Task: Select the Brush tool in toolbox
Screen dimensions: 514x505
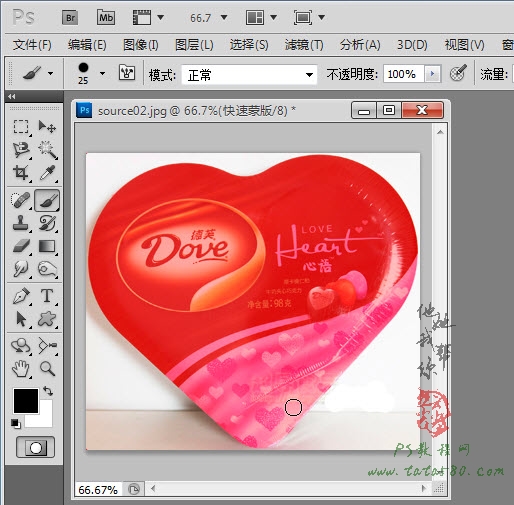Action: tap(47, 200)
